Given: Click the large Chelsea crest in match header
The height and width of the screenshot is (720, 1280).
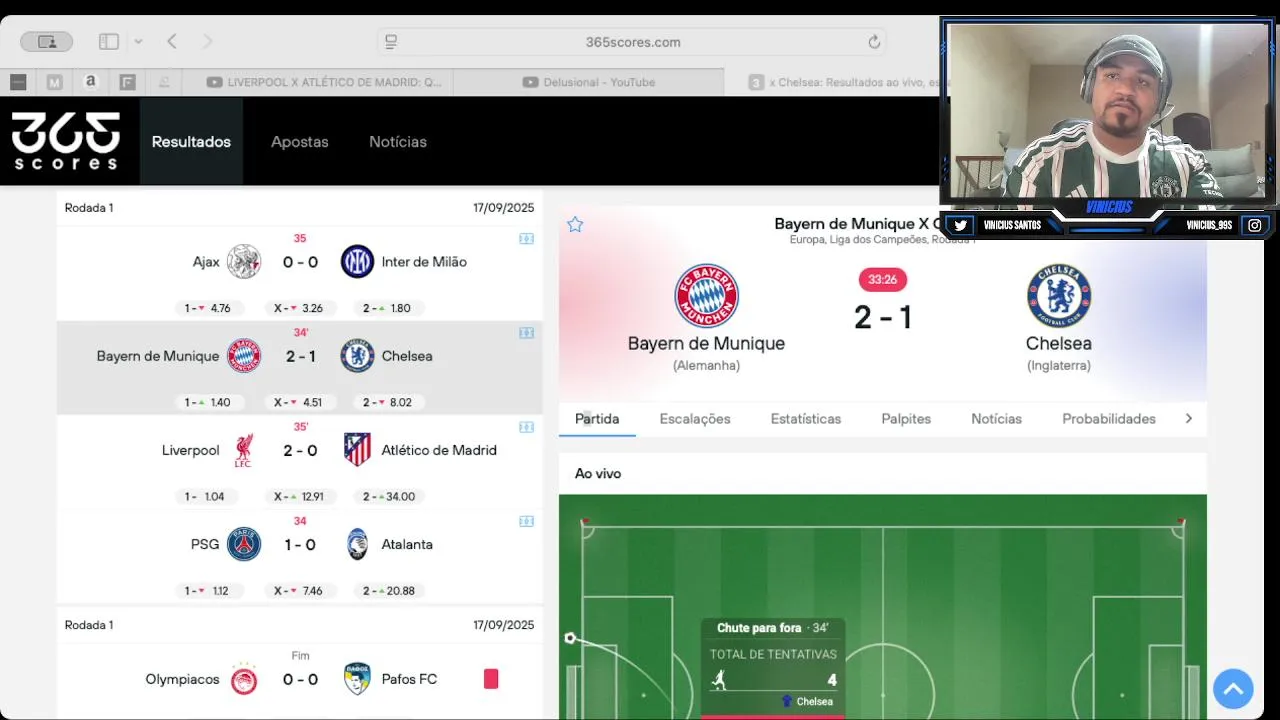Looking at the screenshot, I should 1059,296.
